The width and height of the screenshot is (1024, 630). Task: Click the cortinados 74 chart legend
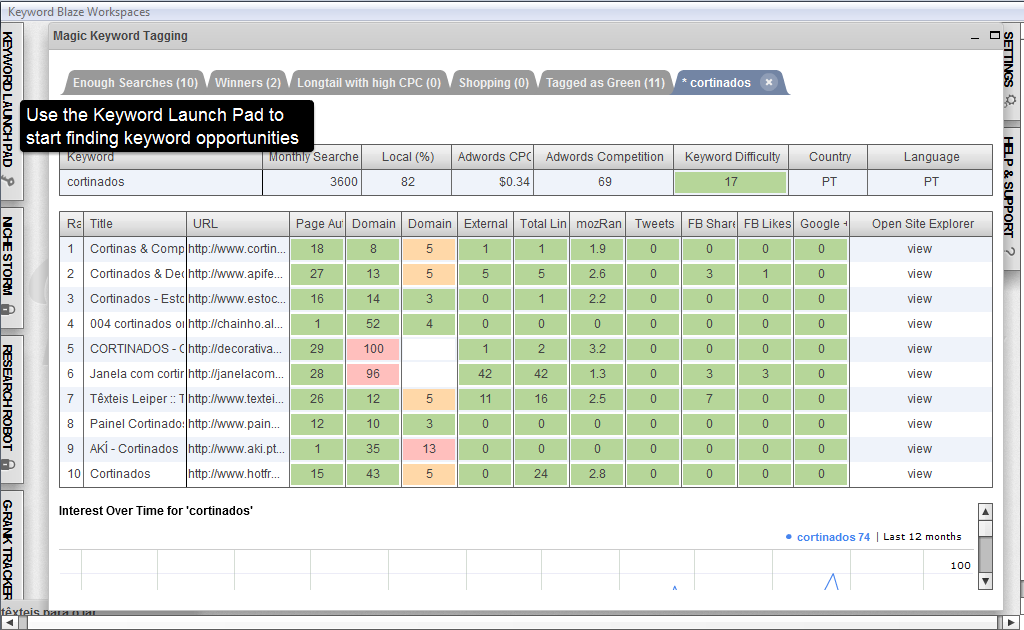(x=828, y=537)
